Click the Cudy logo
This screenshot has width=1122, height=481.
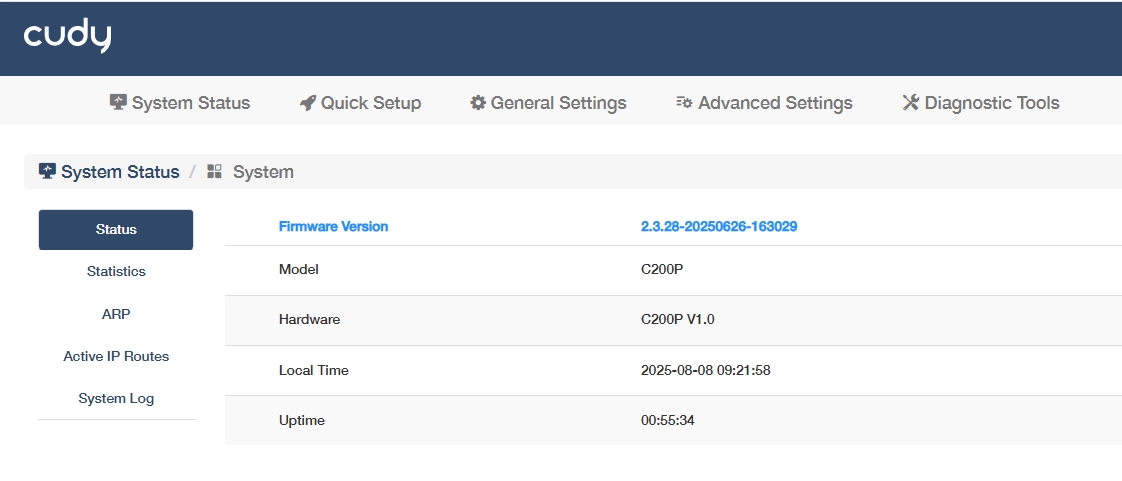coord(67,36)
